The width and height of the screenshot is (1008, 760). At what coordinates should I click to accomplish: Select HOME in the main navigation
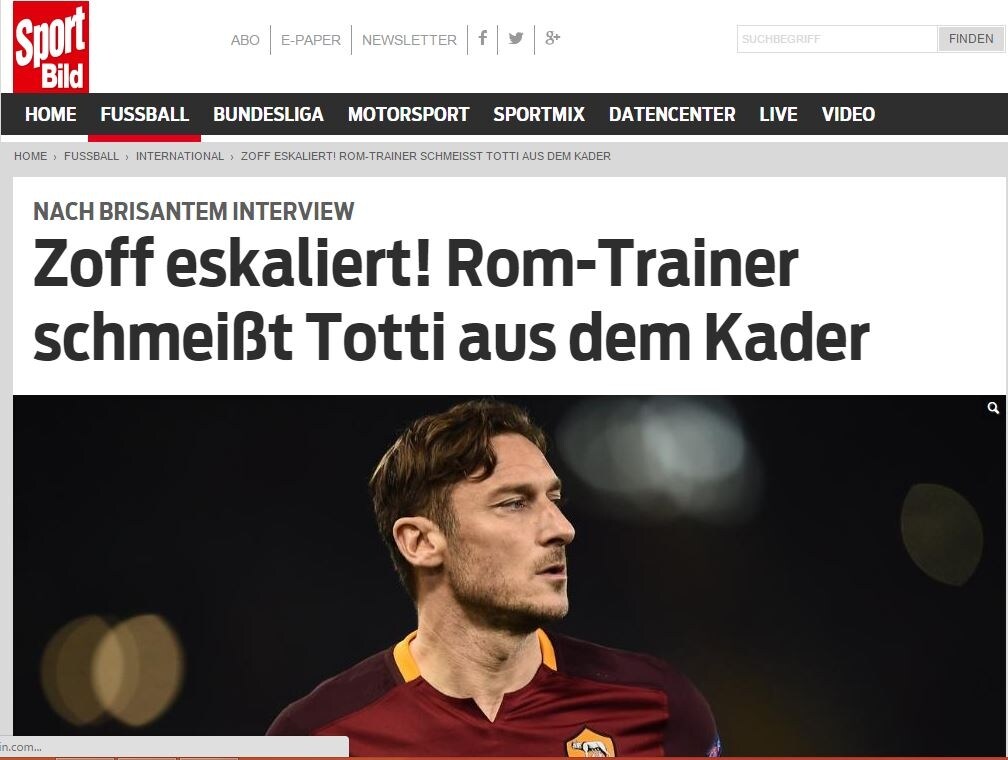coord(50,114)
